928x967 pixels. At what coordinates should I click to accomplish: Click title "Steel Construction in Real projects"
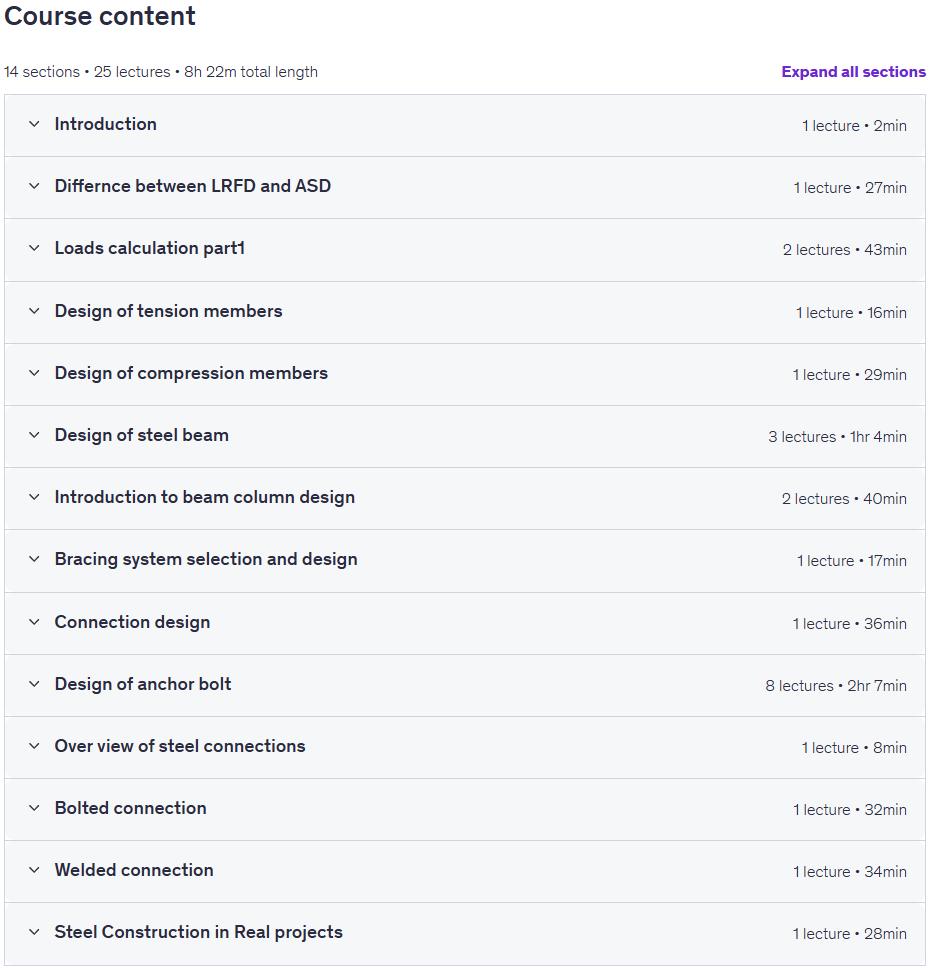coord(199,932)
